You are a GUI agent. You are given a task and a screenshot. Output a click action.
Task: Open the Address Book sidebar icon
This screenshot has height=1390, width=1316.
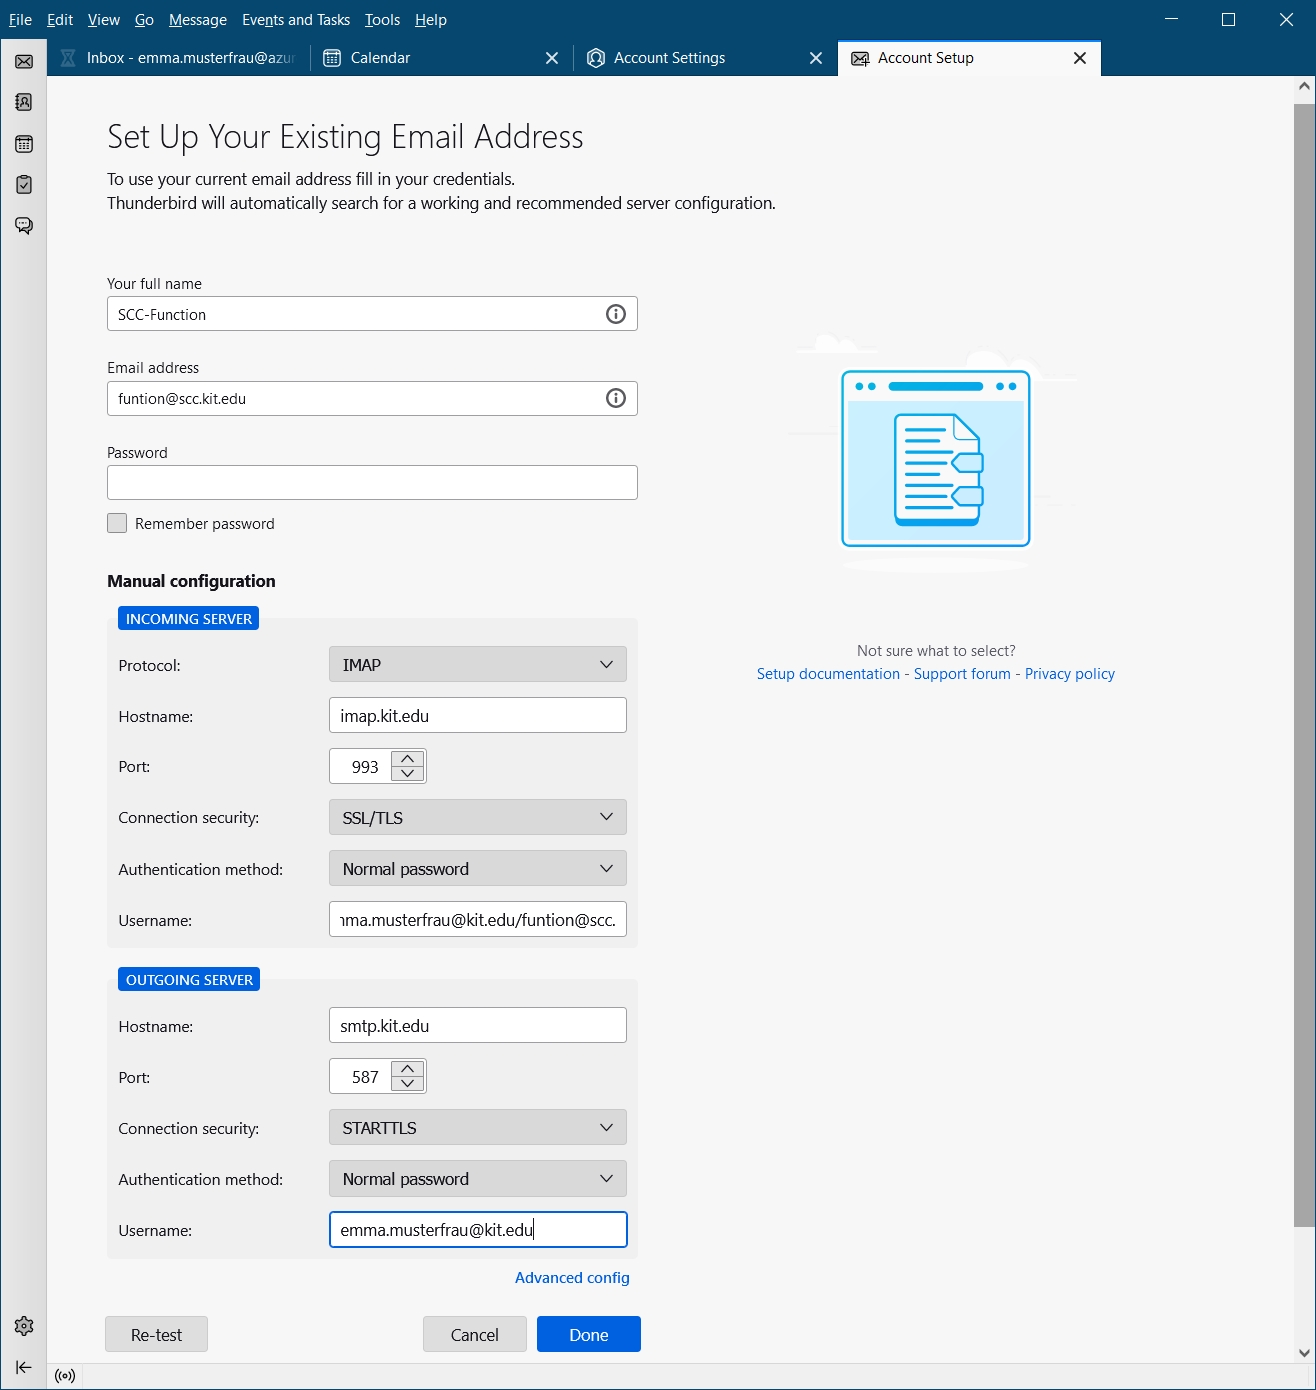[x=24, y=103]
